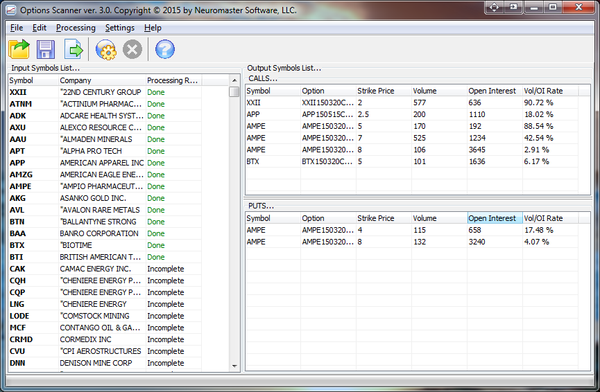
Task: Click the input list scrollbar thumb
Action: coord(235,92)
